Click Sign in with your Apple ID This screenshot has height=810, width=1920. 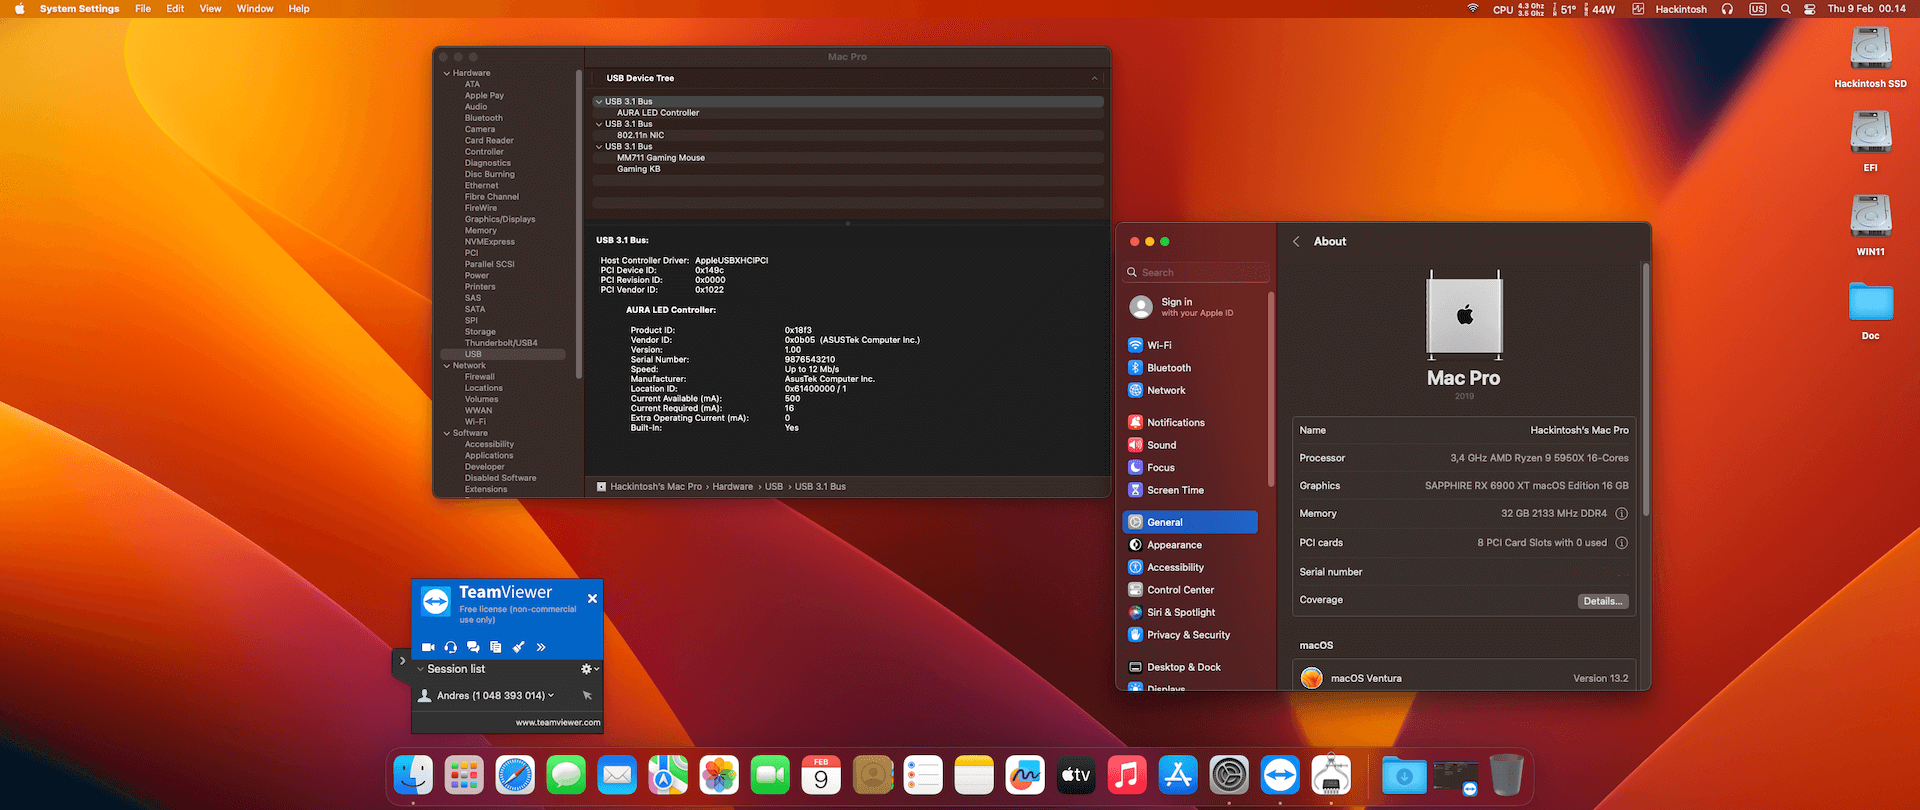point(1190,307)
